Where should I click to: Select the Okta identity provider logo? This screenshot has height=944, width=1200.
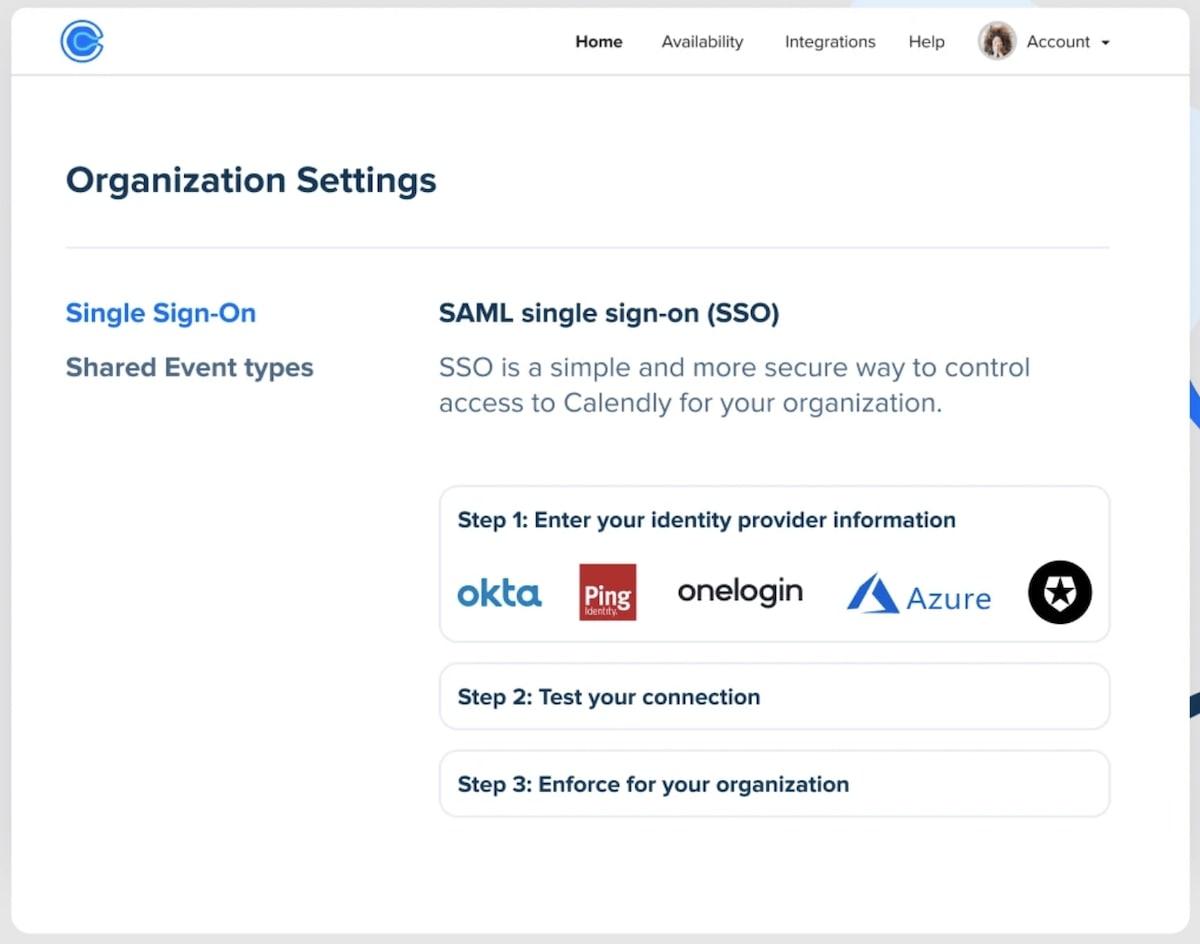(499, 593)
